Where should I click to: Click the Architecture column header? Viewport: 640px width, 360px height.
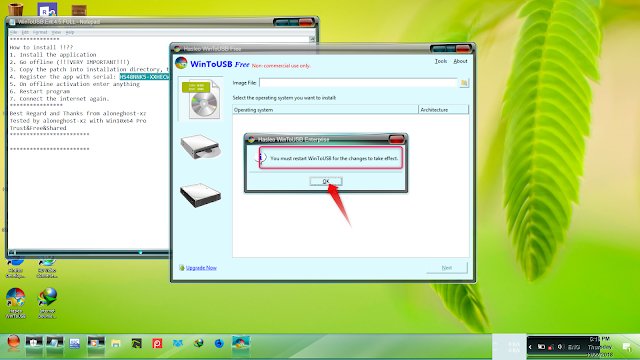(444, 110)
